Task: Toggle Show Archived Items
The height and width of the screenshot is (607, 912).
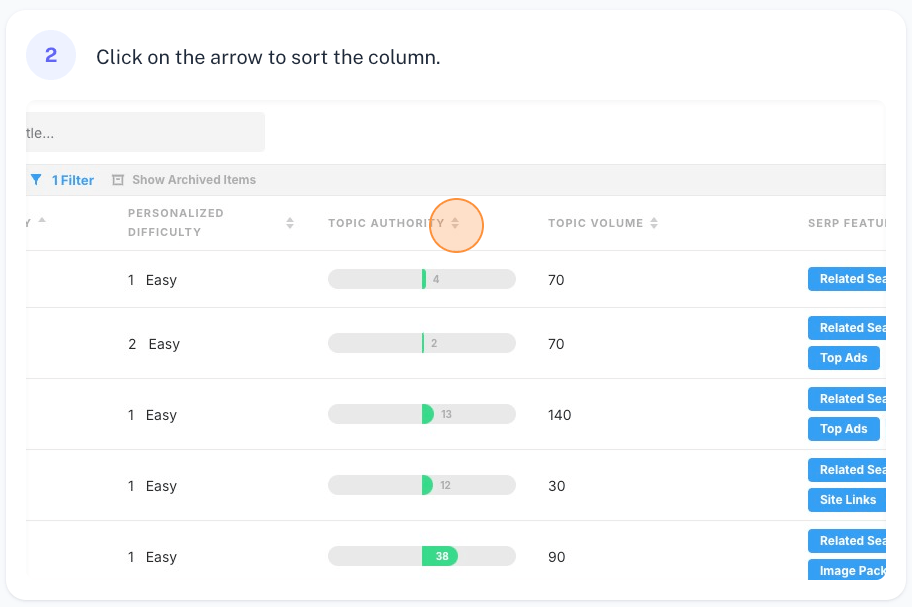Action: pos(194,180)
